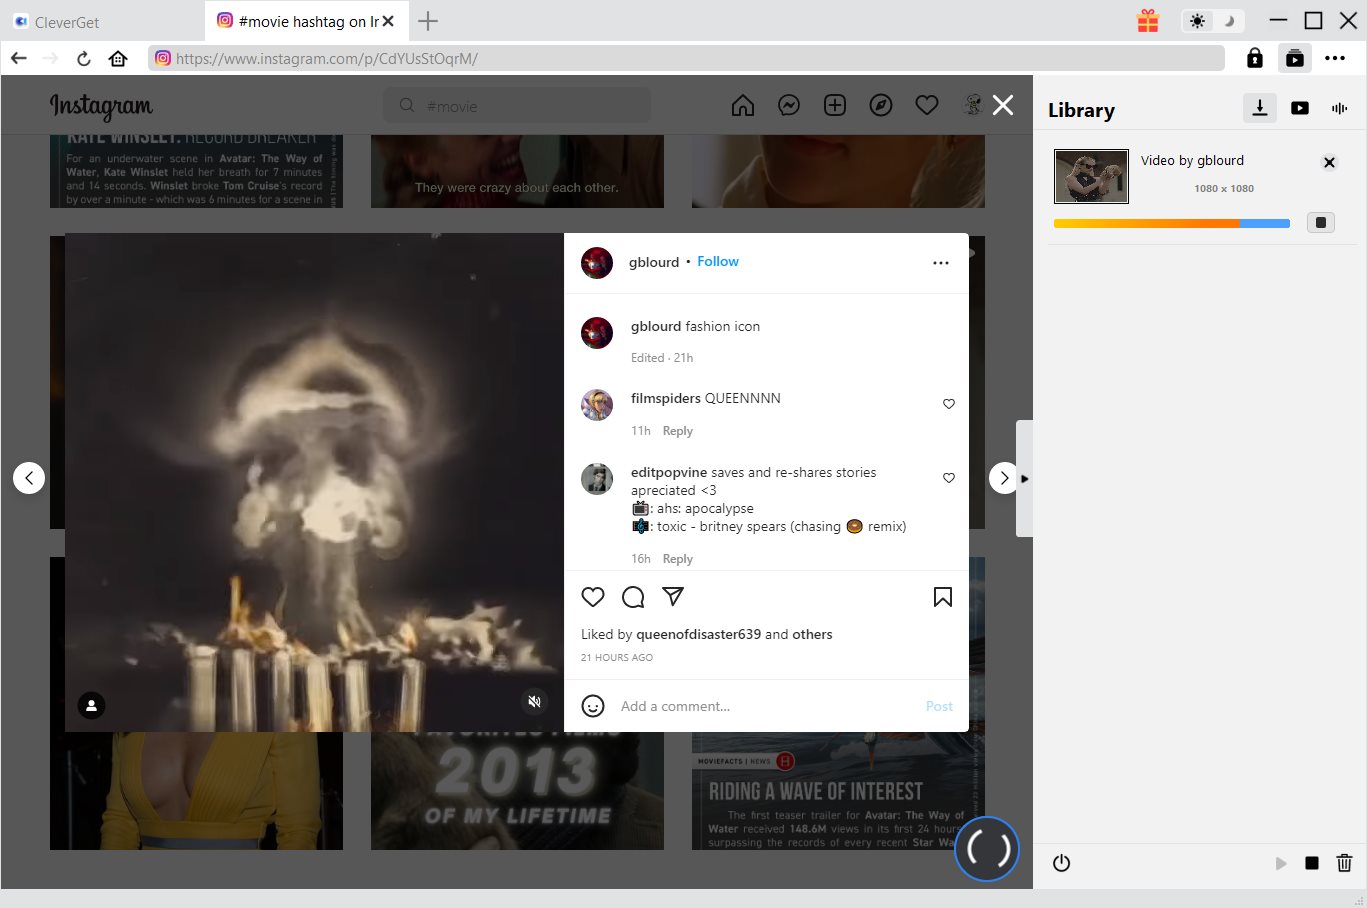
Task: Open the Instagram Messenger icon
Action: (x=789, y=106)
